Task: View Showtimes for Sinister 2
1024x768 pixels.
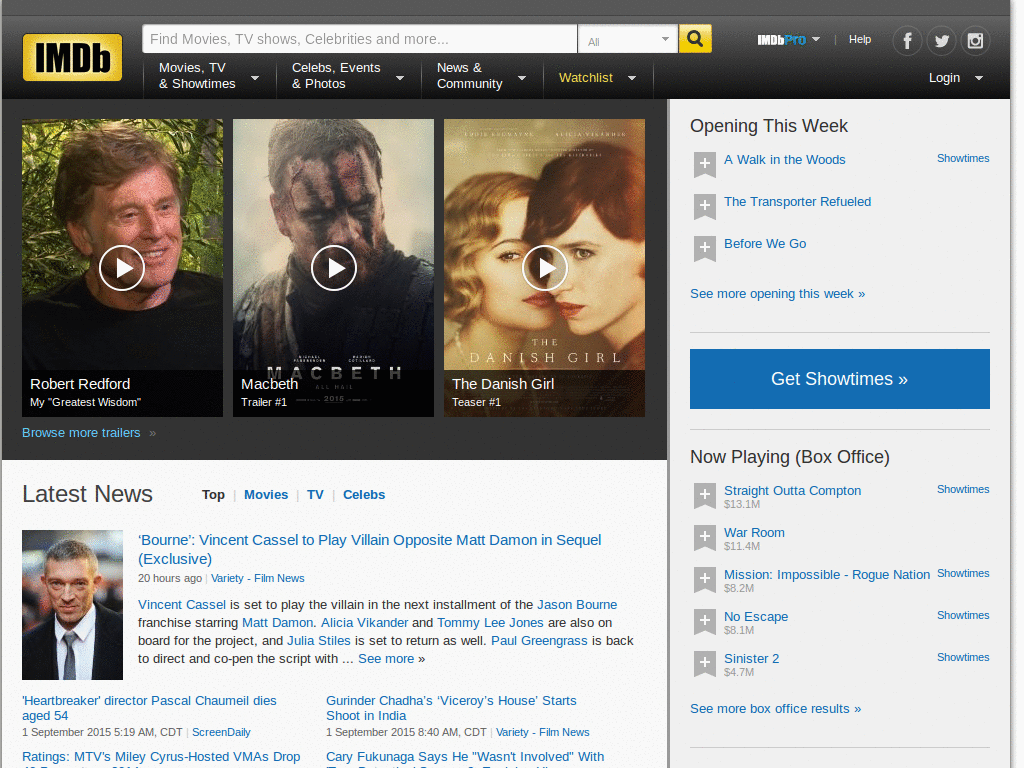Action: pos(963,657)
